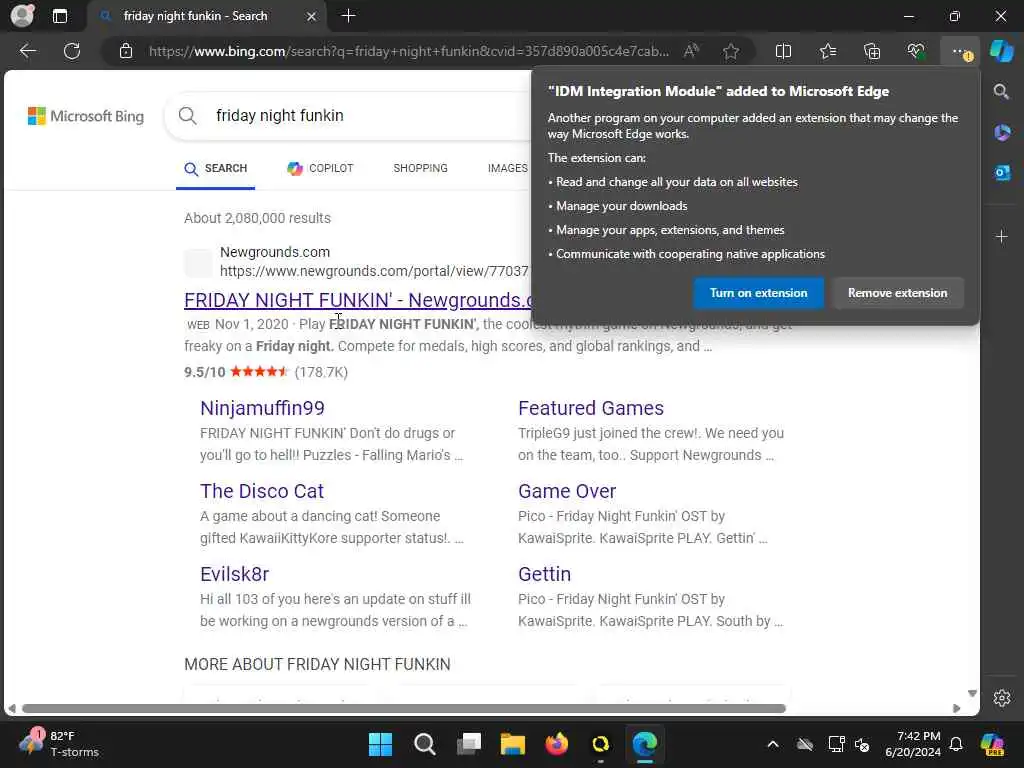1024x768 pixels.
Task: View site information lock icon
Action: click(126, 51)
